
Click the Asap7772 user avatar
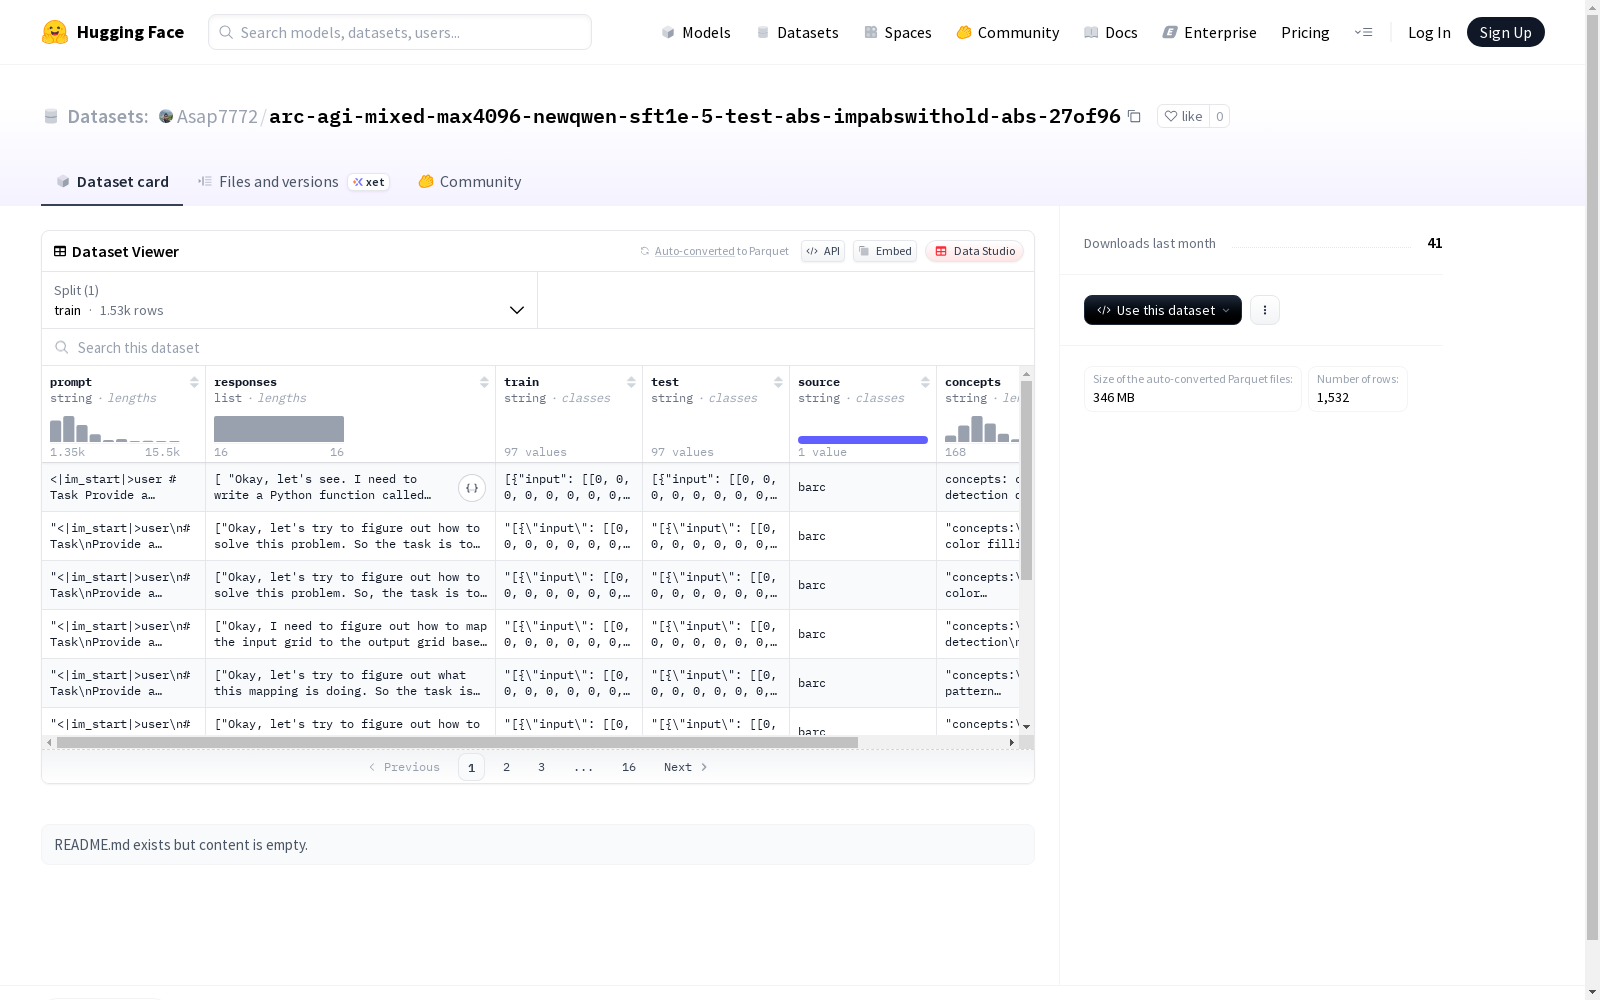pos(166,116)
